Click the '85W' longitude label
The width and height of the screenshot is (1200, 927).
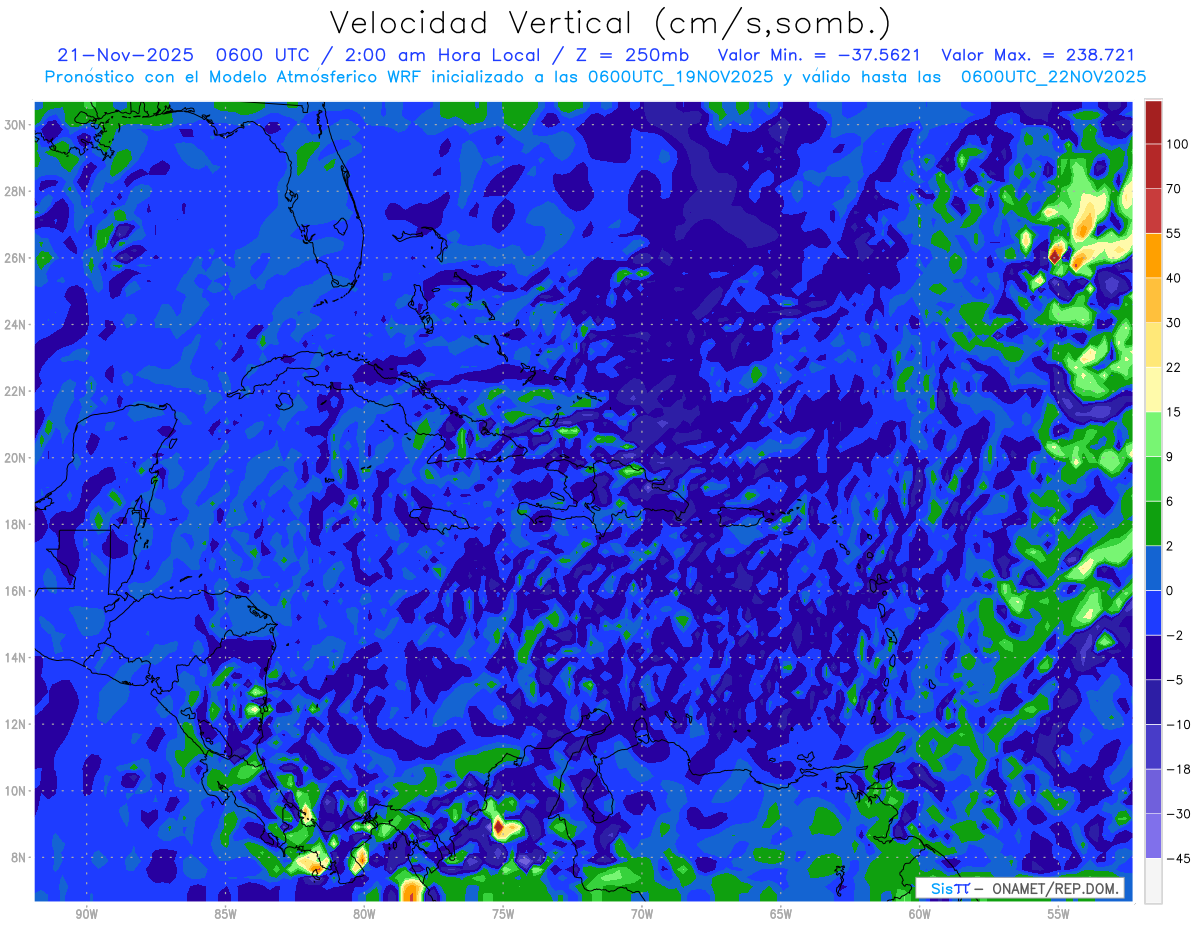tap(226, 915)
